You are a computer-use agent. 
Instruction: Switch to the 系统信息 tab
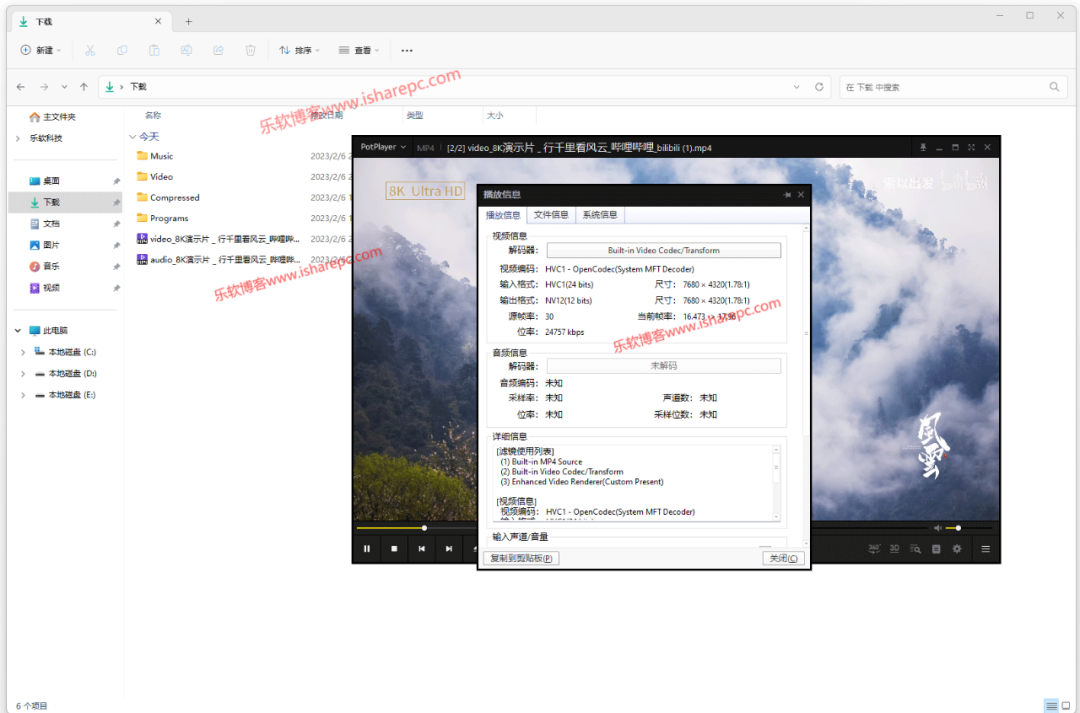tap(600, 215)
